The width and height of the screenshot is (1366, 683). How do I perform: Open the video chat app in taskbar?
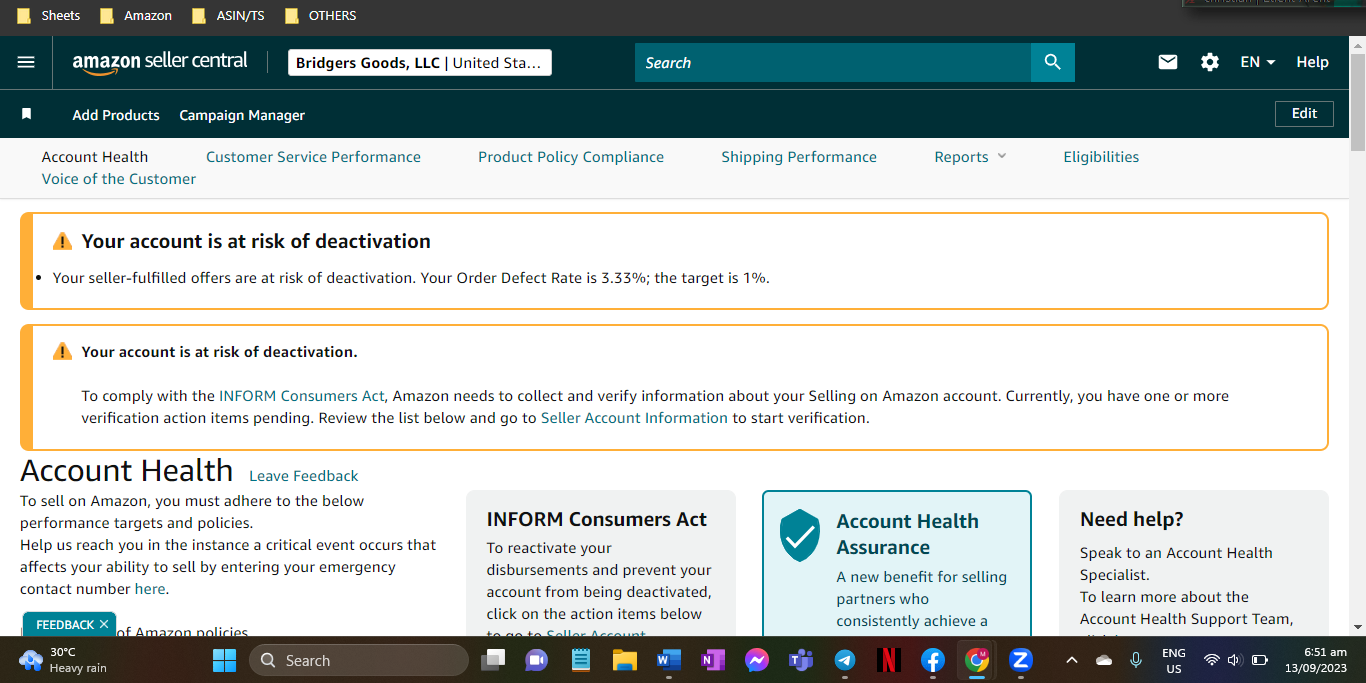[x=537, y=660]
